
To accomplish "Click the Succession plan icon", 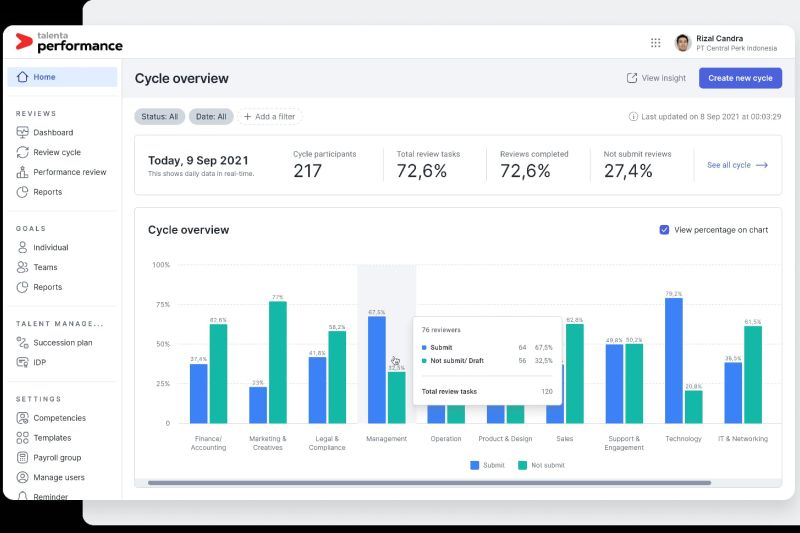I will 23,342.
